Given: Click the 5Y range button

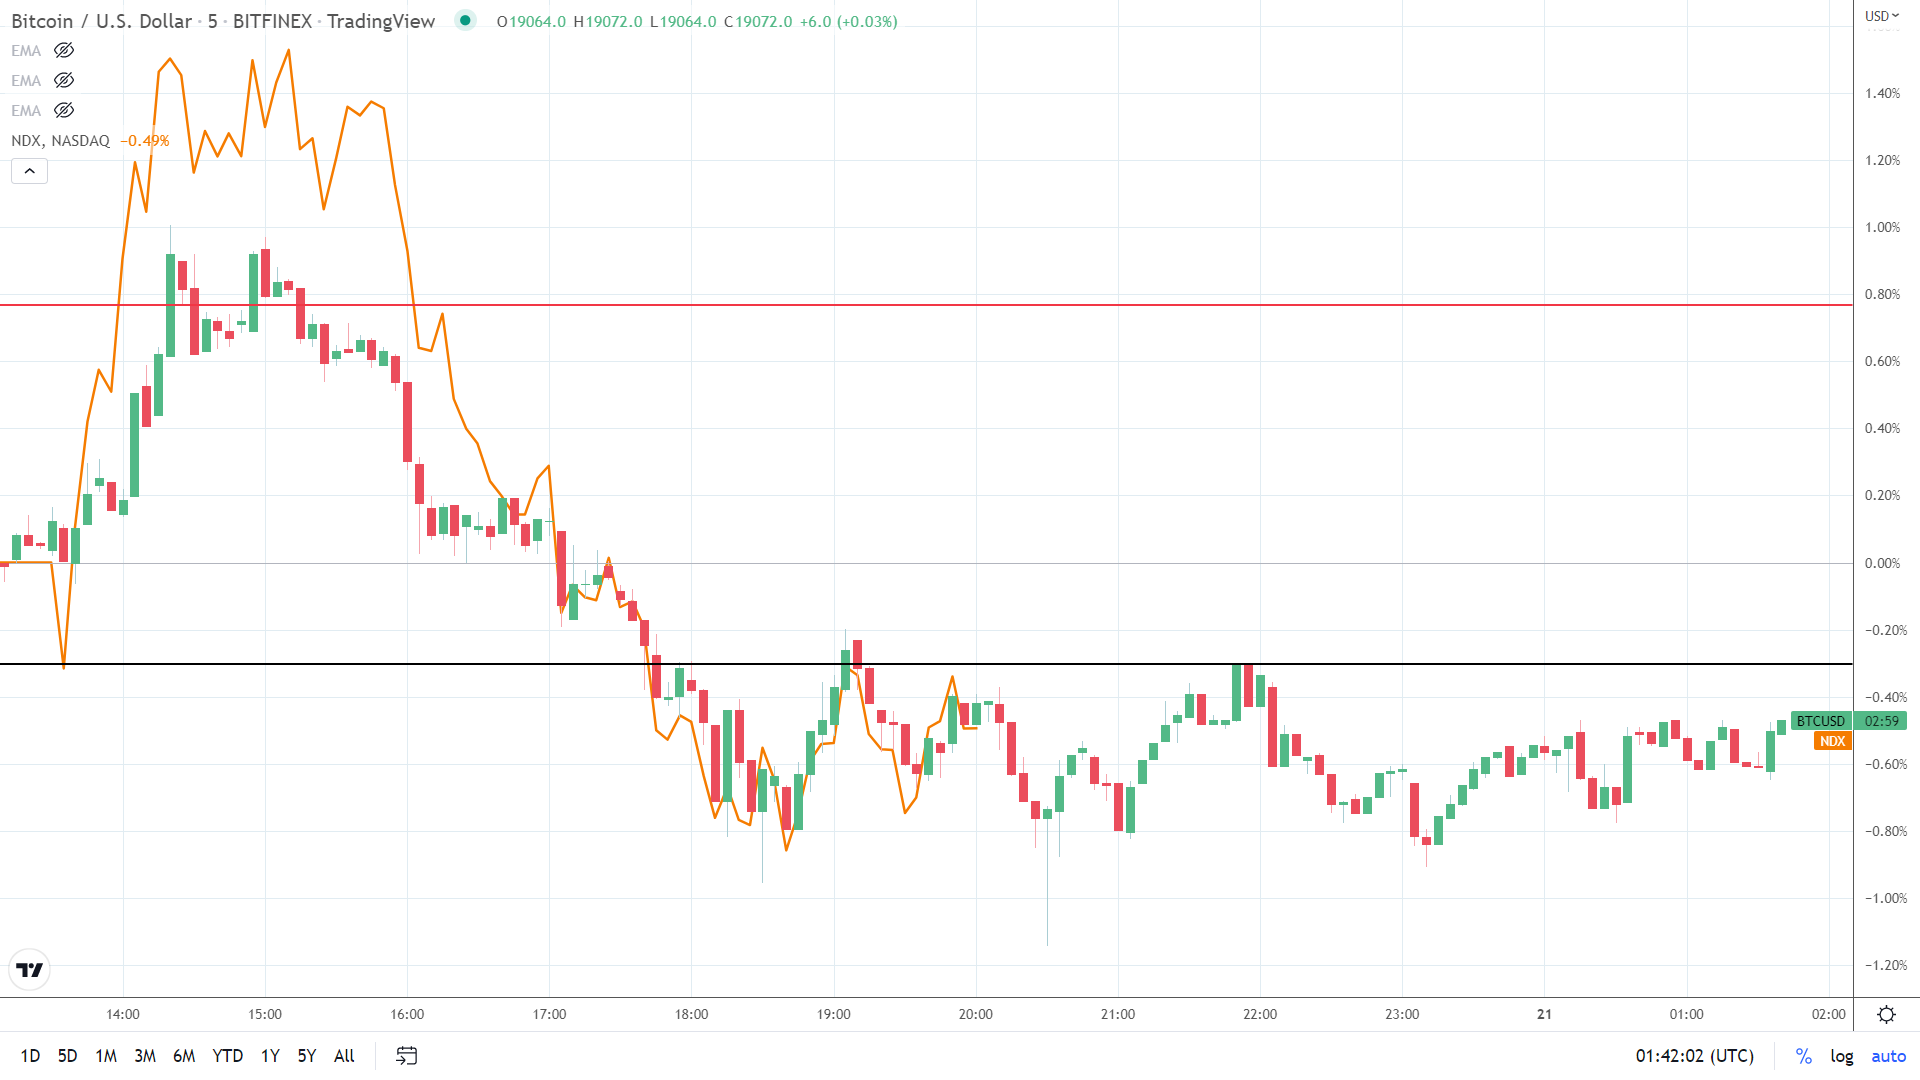Looking at the screenshot, I should pos(306,1055).
